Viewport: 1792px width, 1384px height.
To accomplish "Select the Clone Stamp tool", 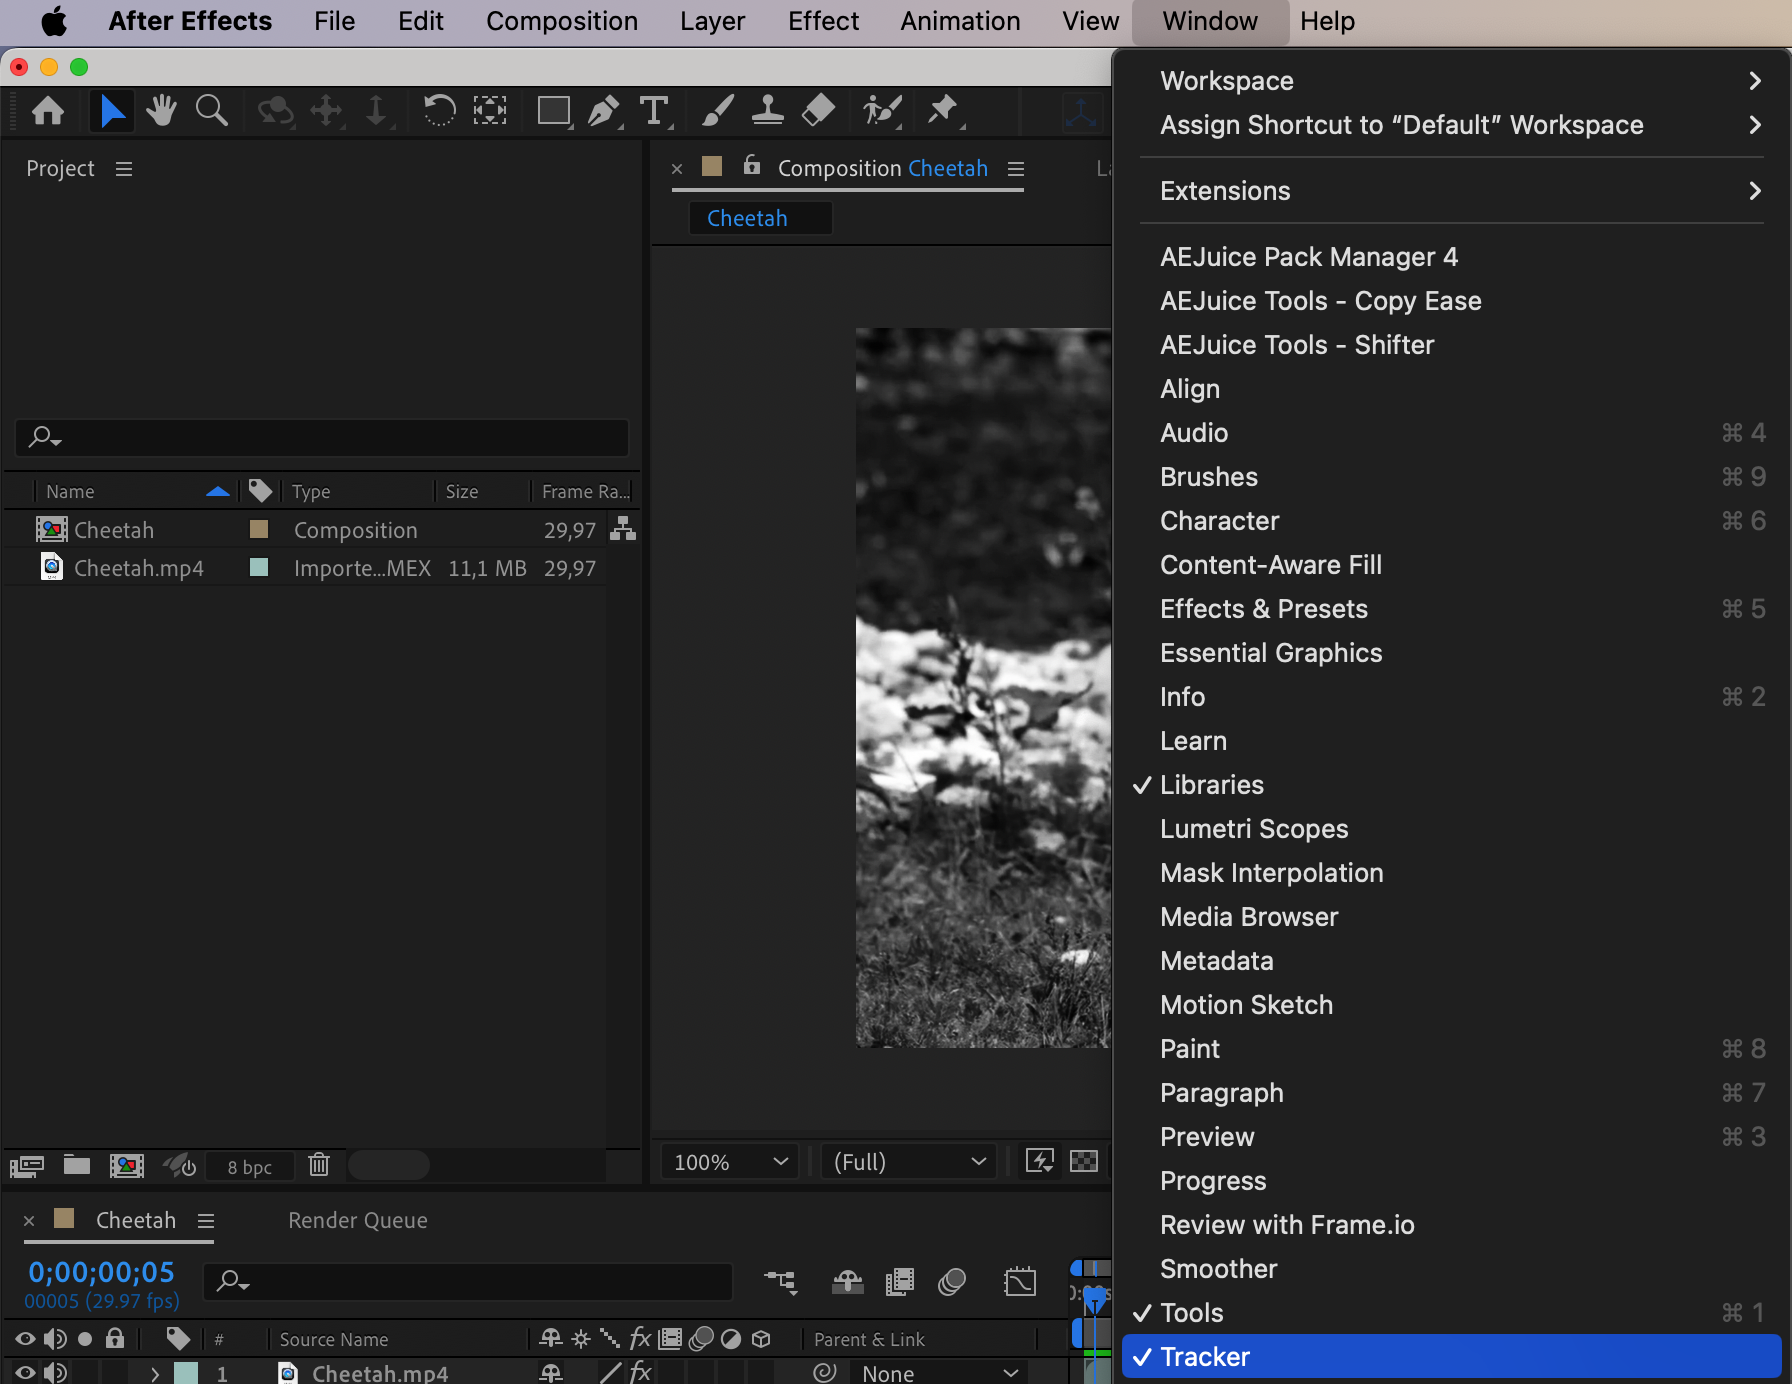I will (767, 110).
